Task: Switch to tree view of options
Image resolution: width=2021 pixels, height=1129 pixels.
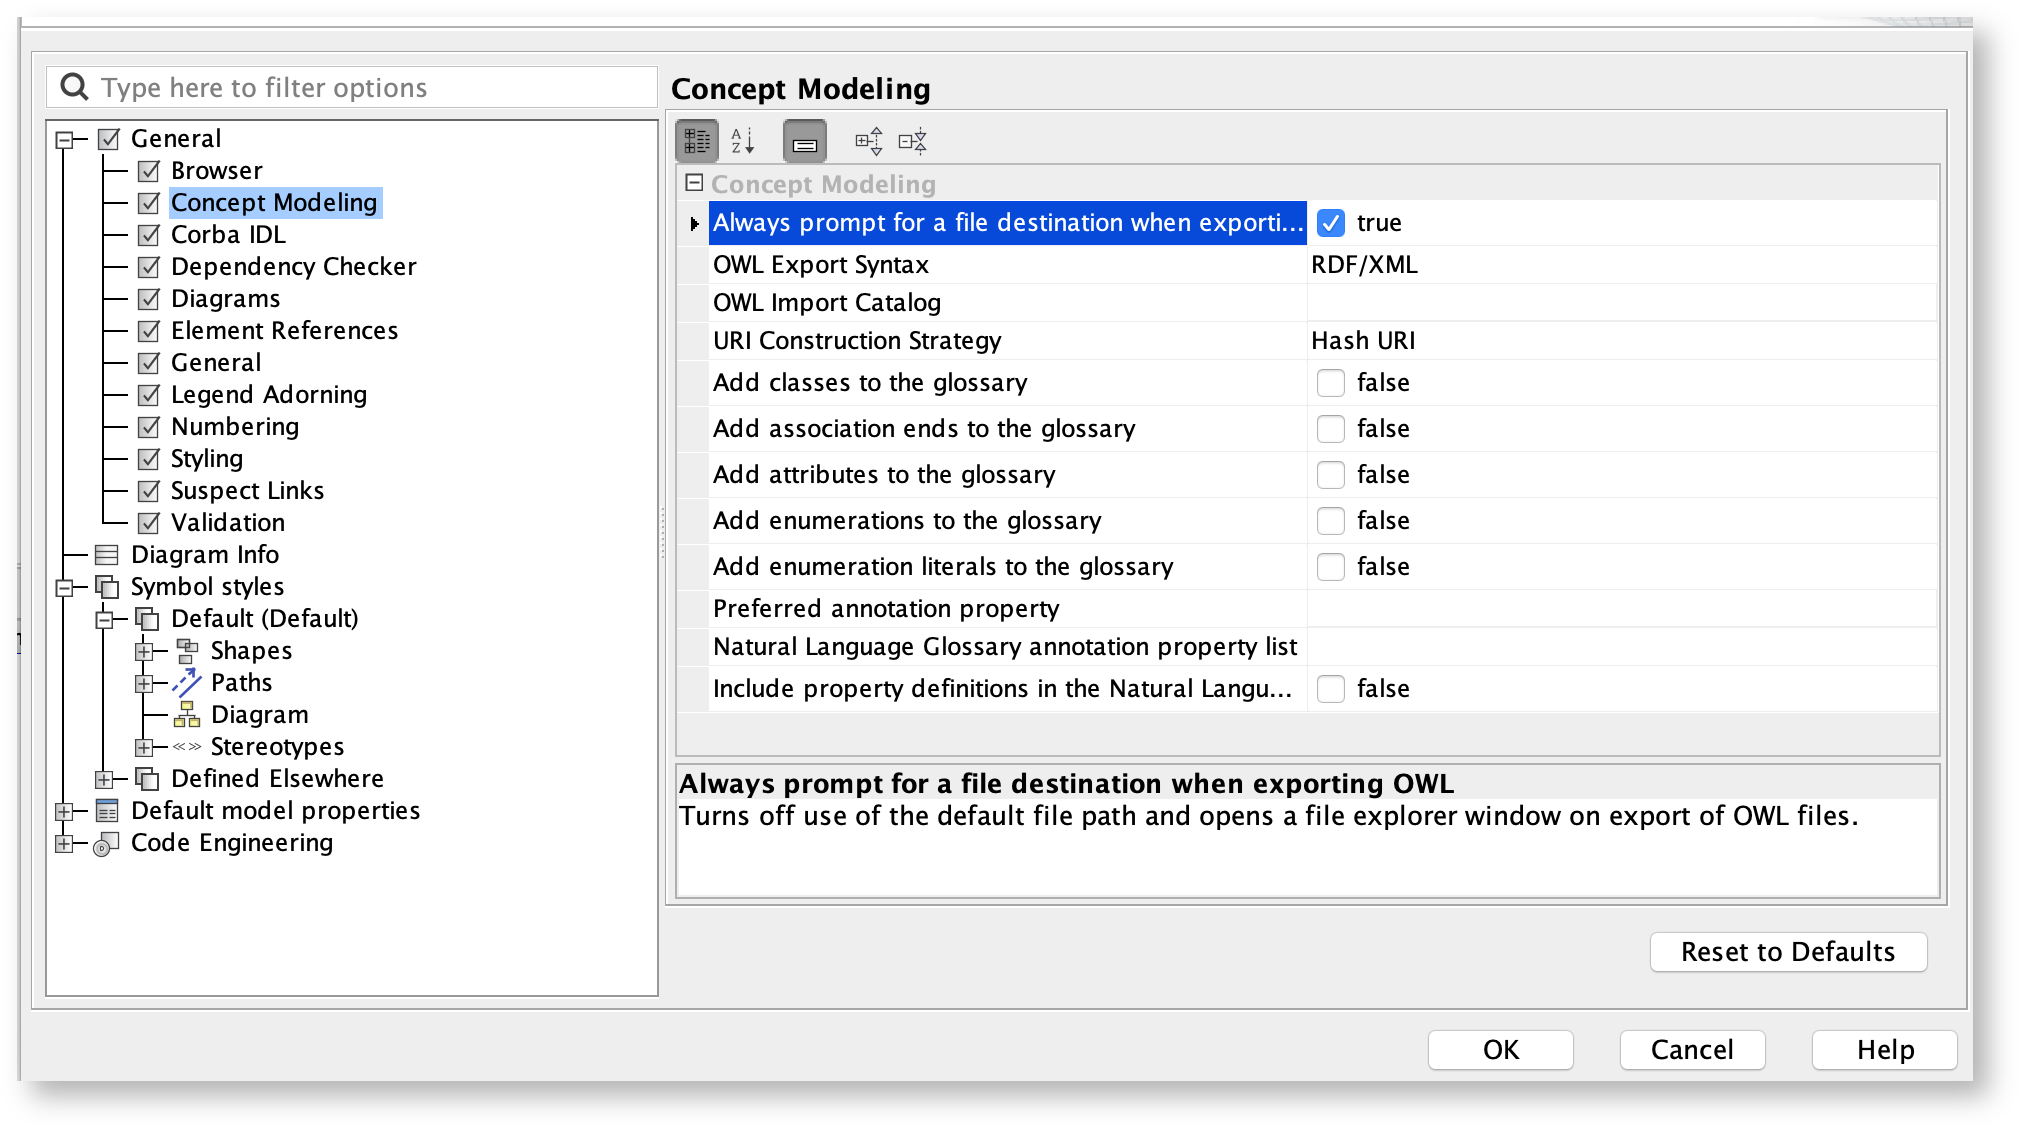Action: point(697,140)
